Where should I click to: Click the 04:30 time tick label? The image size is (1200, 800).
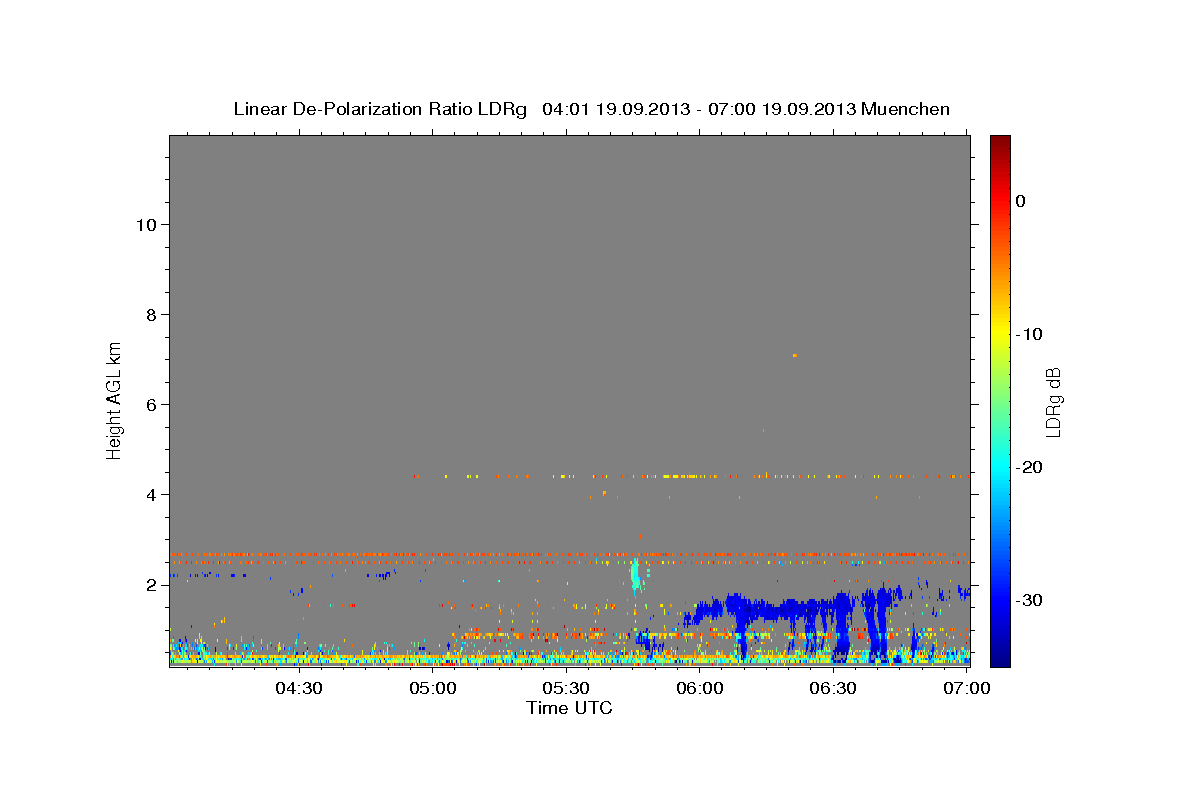298,689
